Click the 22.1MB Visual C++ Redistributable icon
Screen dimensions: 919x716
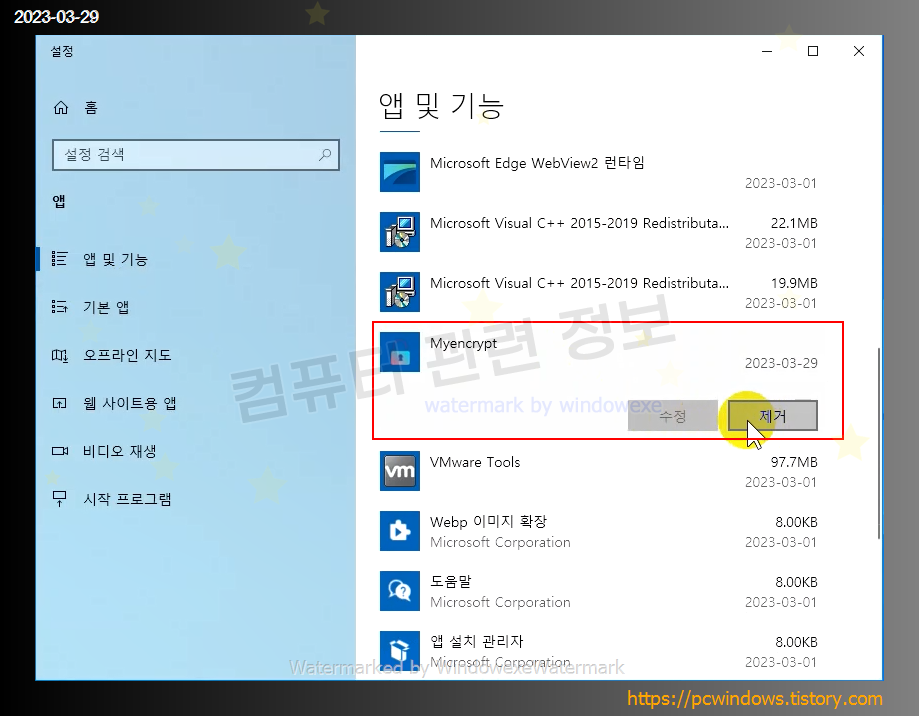(x=400, y=232)
